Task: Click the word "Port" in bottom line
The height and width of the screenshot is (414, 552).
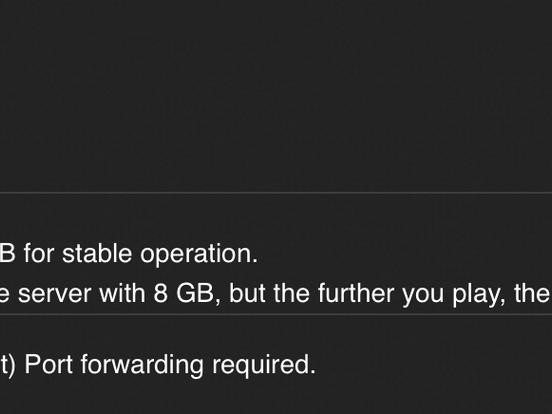Action: [x=49, y=364]
